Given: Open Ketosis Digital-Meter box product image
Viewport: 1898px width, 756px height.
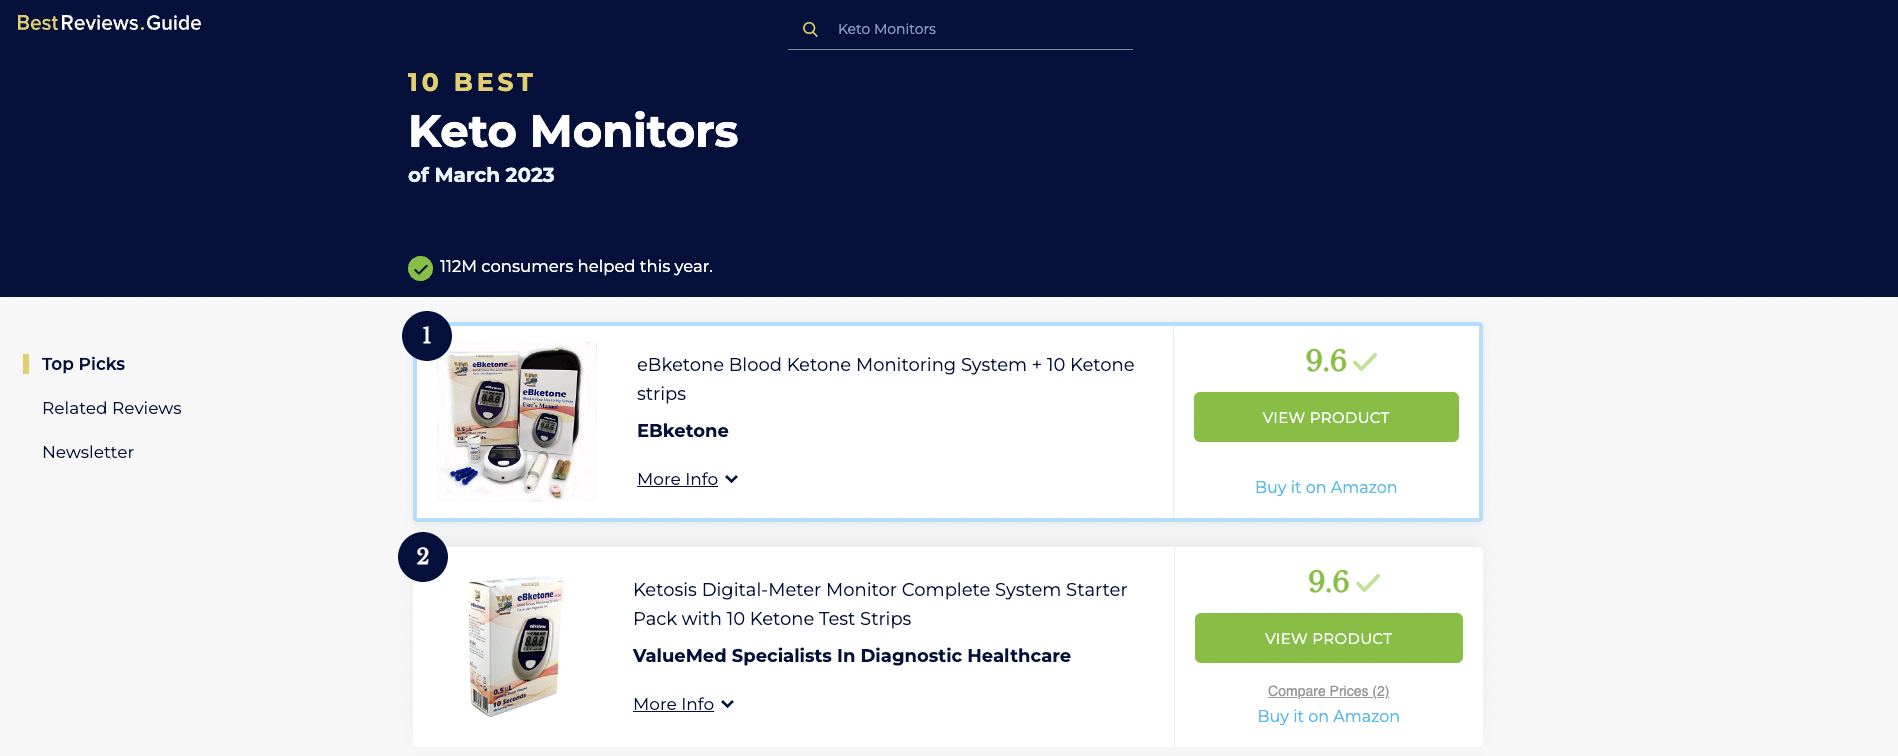Looking at the screenshot, I should coord(515,646).
